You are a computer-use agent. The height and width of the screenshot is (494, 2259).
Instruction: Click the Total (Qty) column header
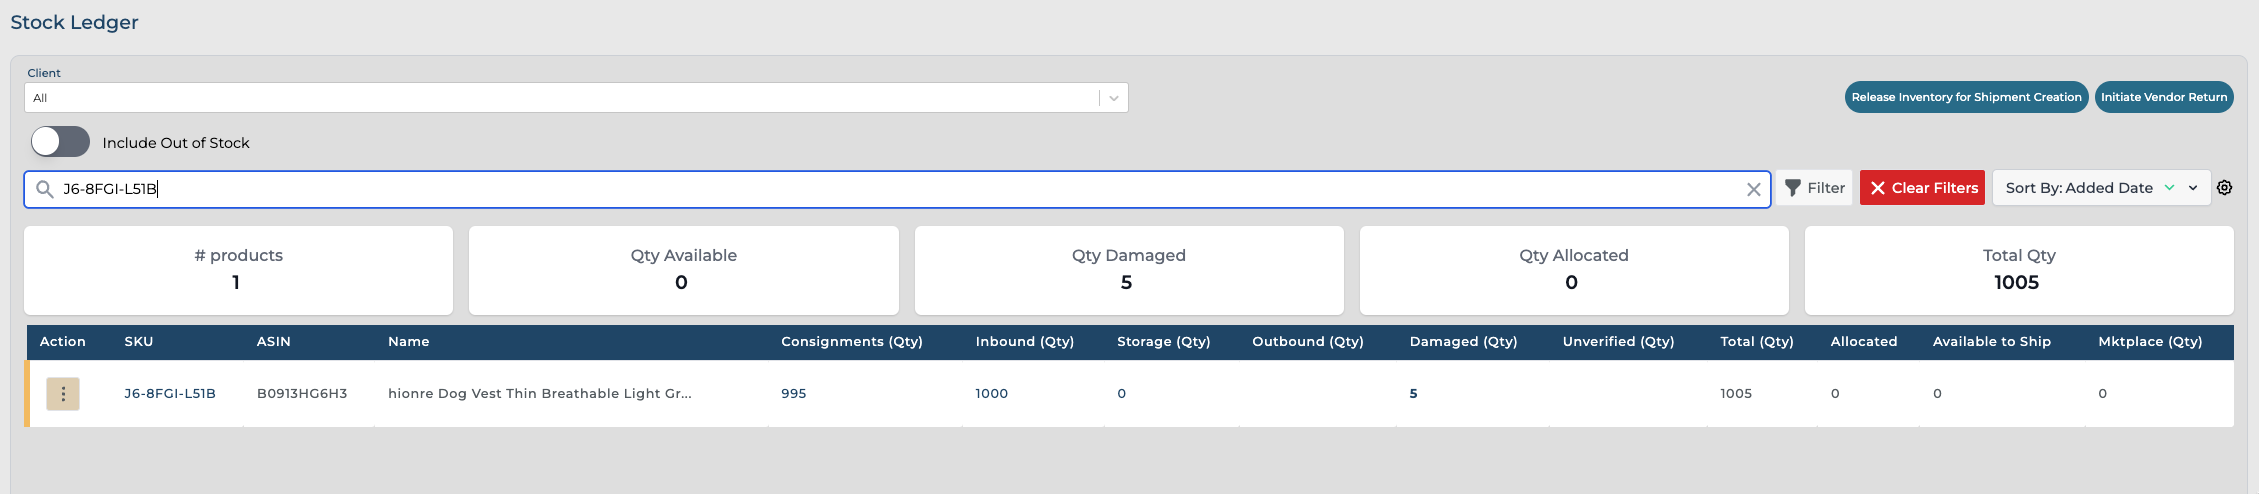click(x=1756, y=342)
